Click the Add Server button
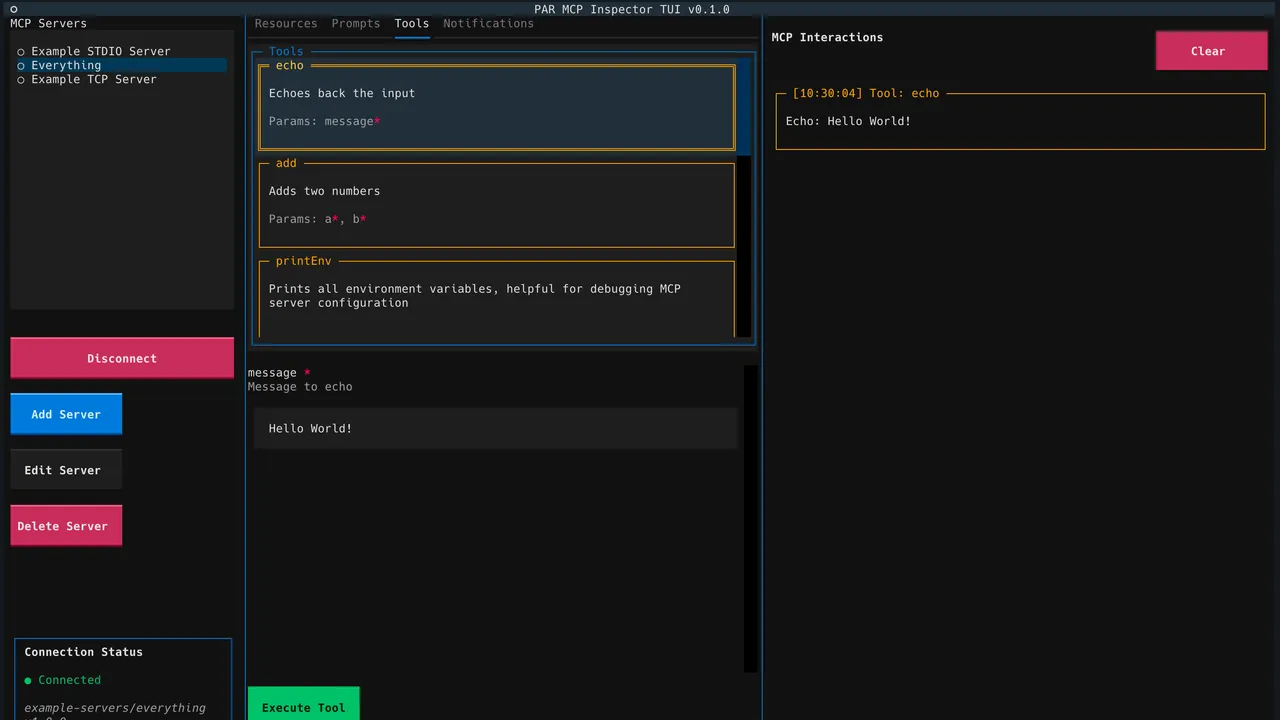 tap(66, 414)
